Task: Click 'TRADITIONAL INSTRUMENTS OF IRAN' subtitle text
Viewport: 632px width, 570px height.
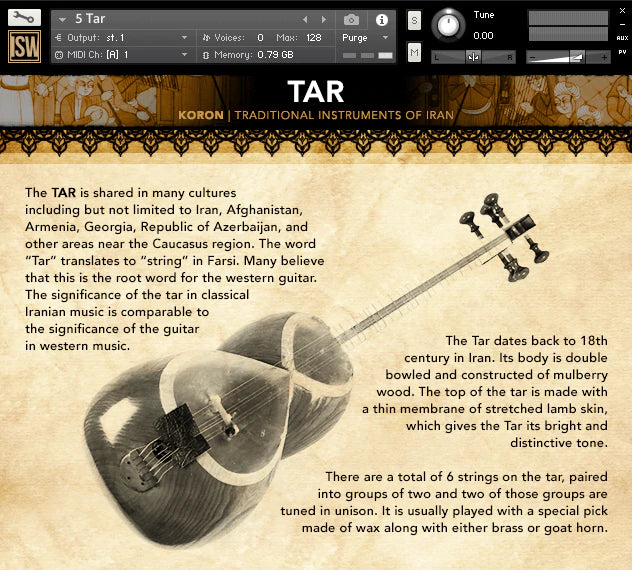Action: coord(344,115)
